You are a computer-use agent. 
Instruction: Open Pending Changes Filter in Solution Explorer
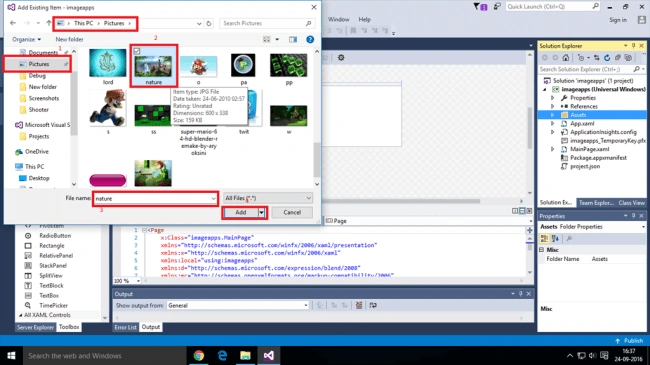(x=582, y=58)
